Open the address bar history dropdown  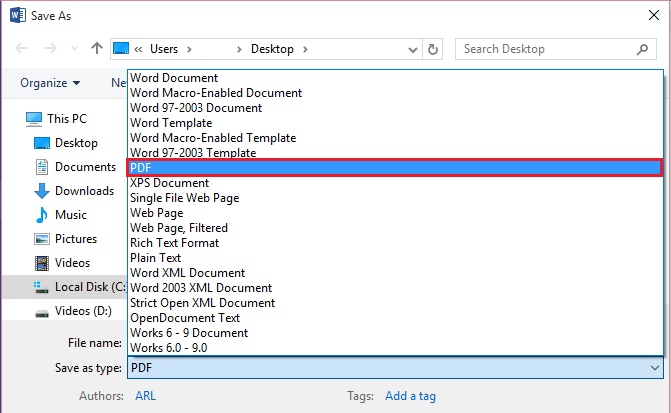pyautogui.click(x=413, y=50)
